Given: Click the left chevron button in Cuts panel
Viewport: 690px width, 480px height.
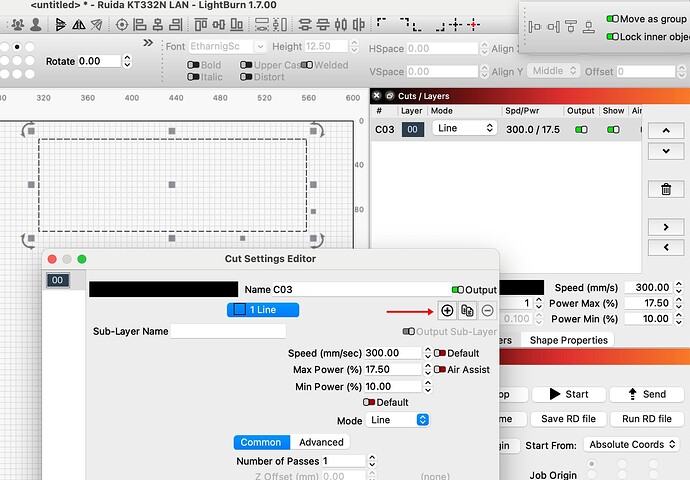Looking at the screenshot, I should pos(666,247).
